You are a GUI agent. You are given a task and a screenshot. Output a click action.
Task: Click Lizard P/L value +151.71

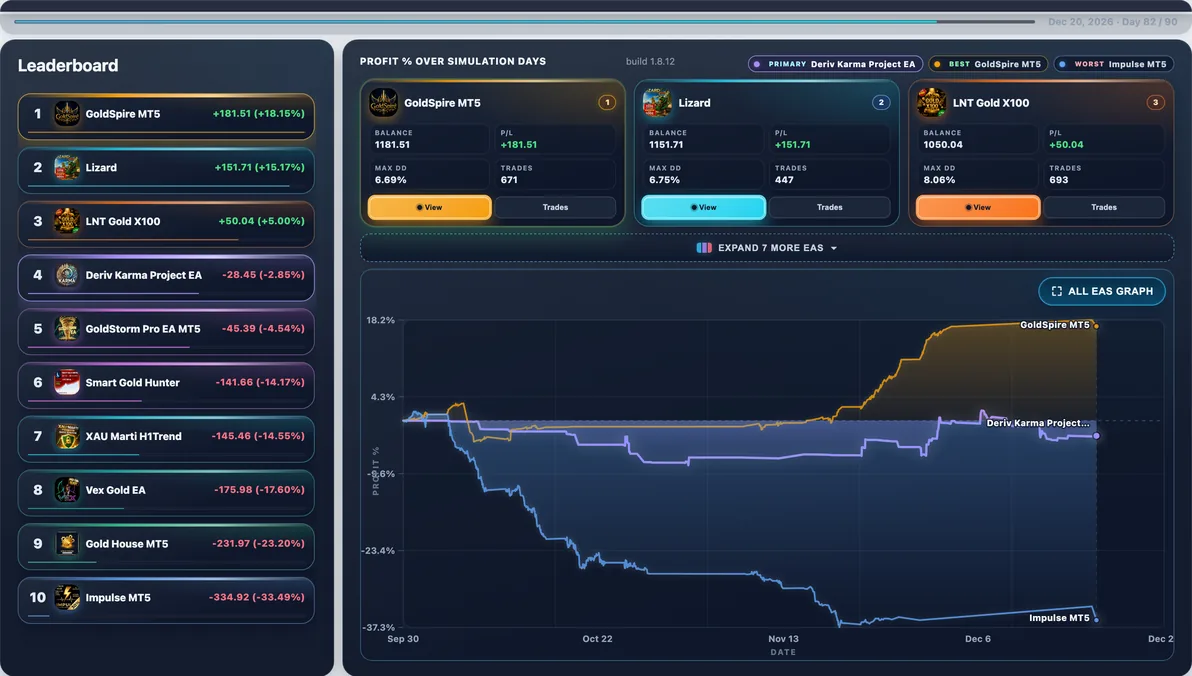click(793, 144)
